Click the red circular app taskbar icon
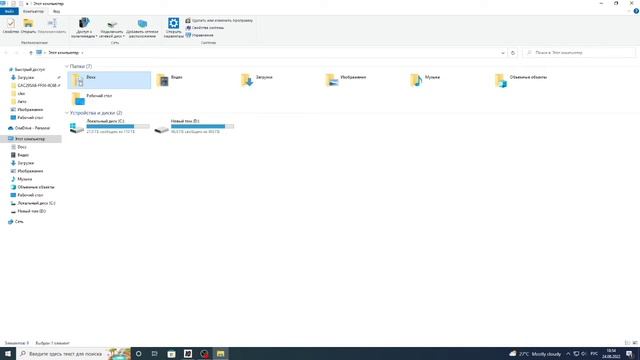 click(204, 353)
